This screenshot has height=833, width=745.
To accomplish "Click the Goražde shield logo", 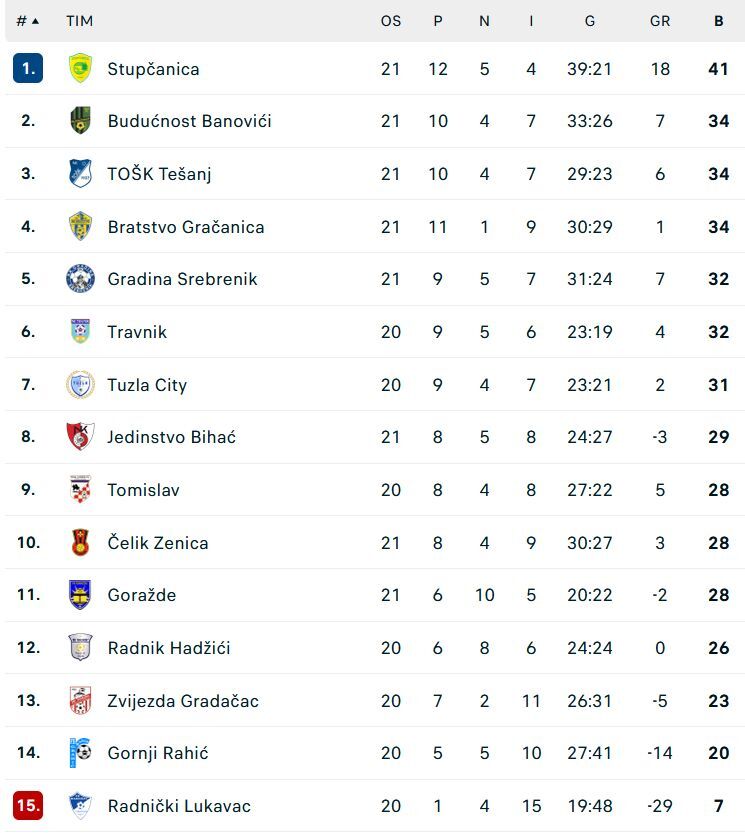I will click(80, 595).
